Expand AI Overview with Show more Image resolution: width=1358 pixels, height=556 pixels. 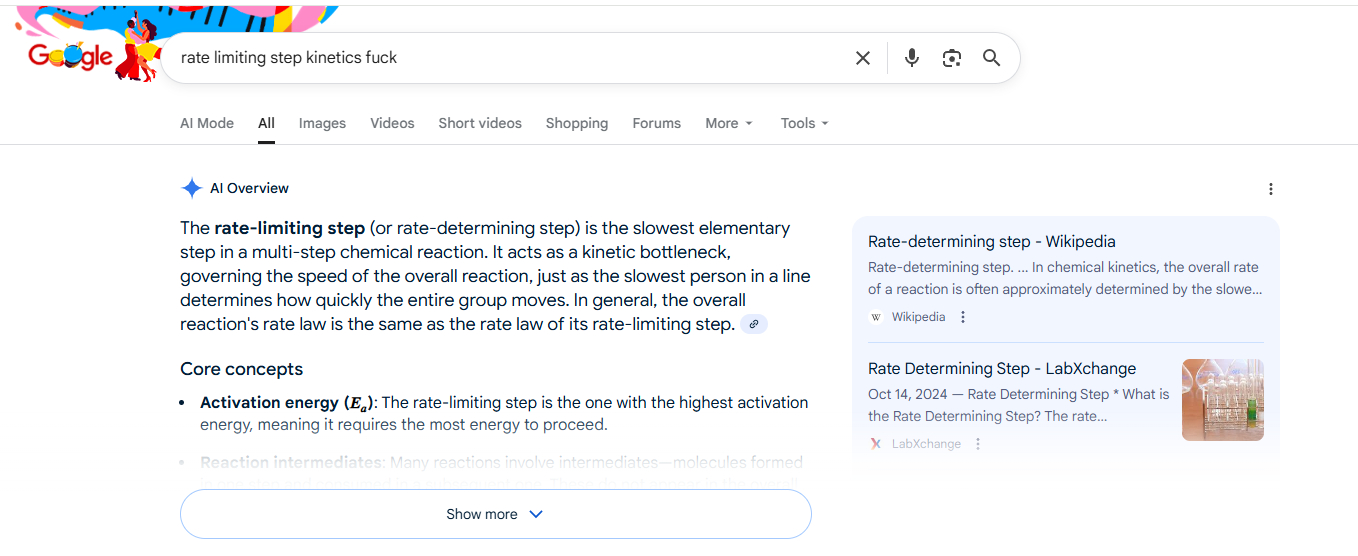pyautogui.click(x=495, y=514)
